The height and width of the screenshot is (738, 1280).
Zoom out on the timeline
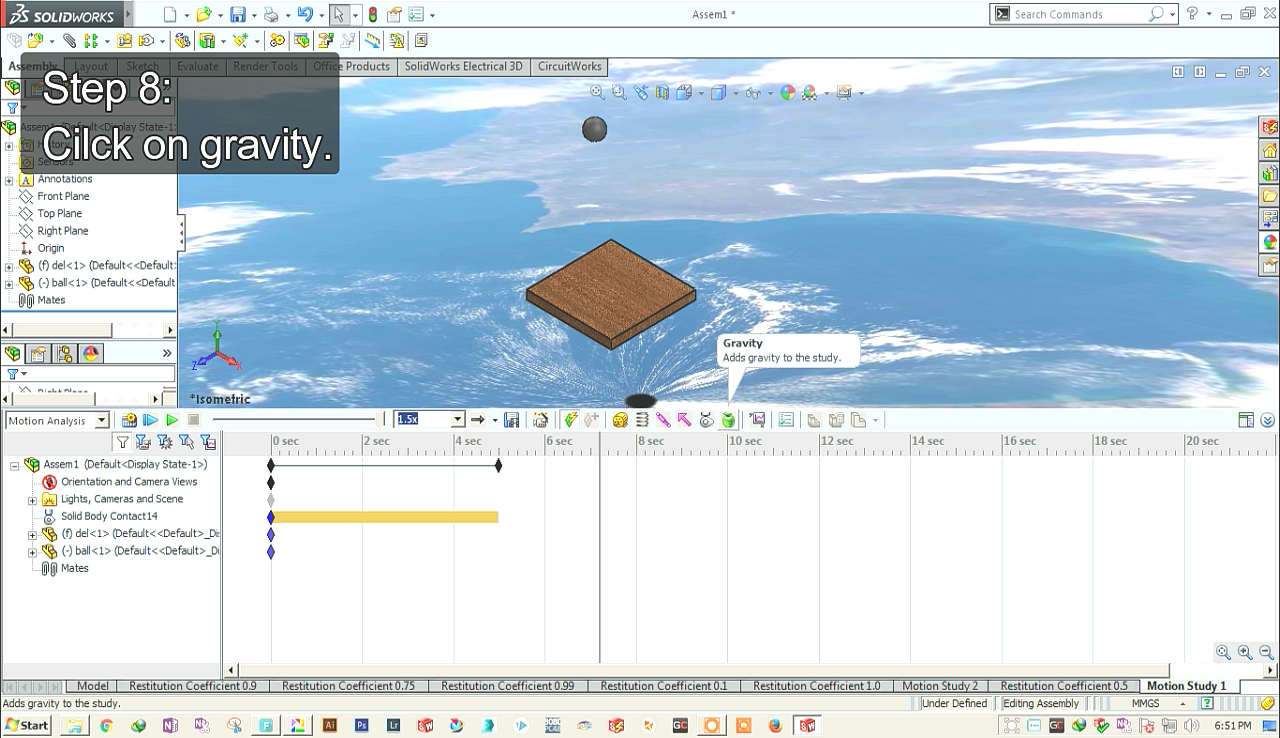click(x=1266, y=652)
